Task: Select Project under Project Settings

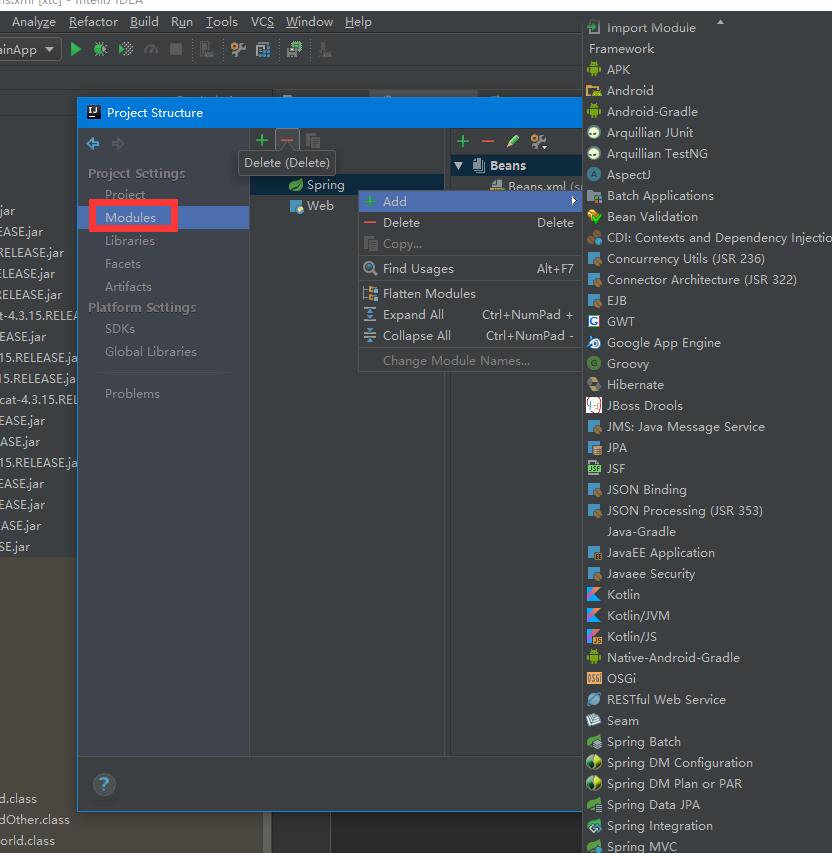Action: pos(125,195)
